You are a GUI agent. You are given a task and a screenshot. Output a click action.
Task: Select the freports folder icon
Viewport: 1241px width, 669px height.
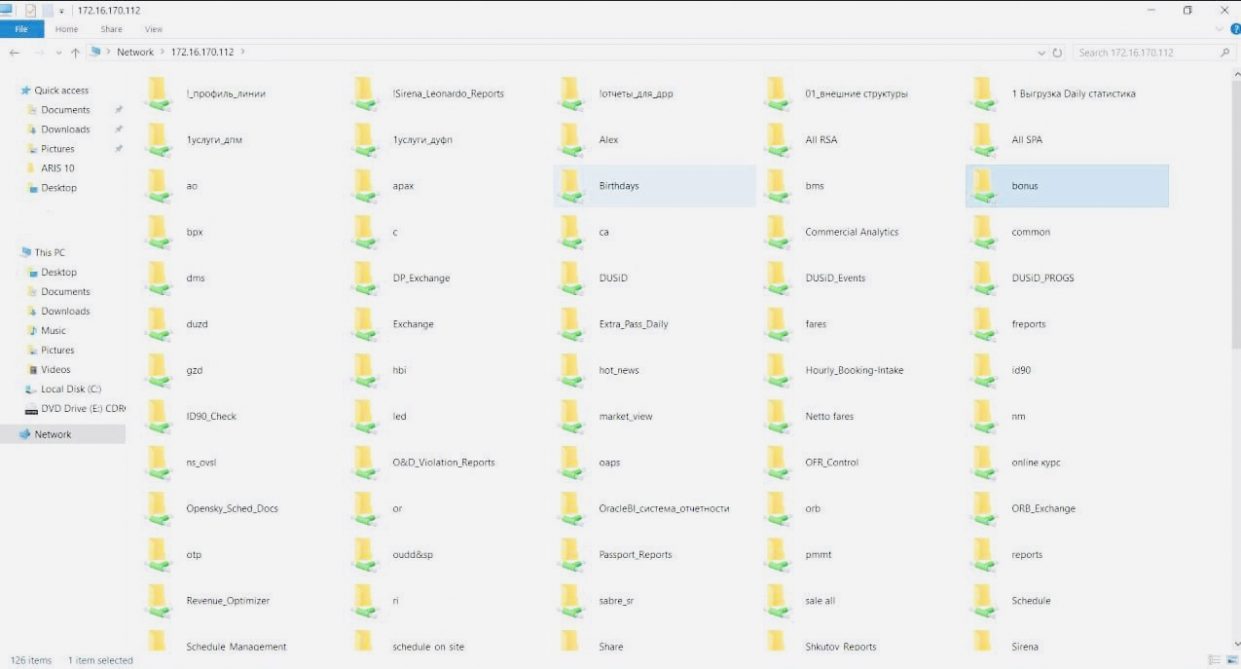coord(984,324)
